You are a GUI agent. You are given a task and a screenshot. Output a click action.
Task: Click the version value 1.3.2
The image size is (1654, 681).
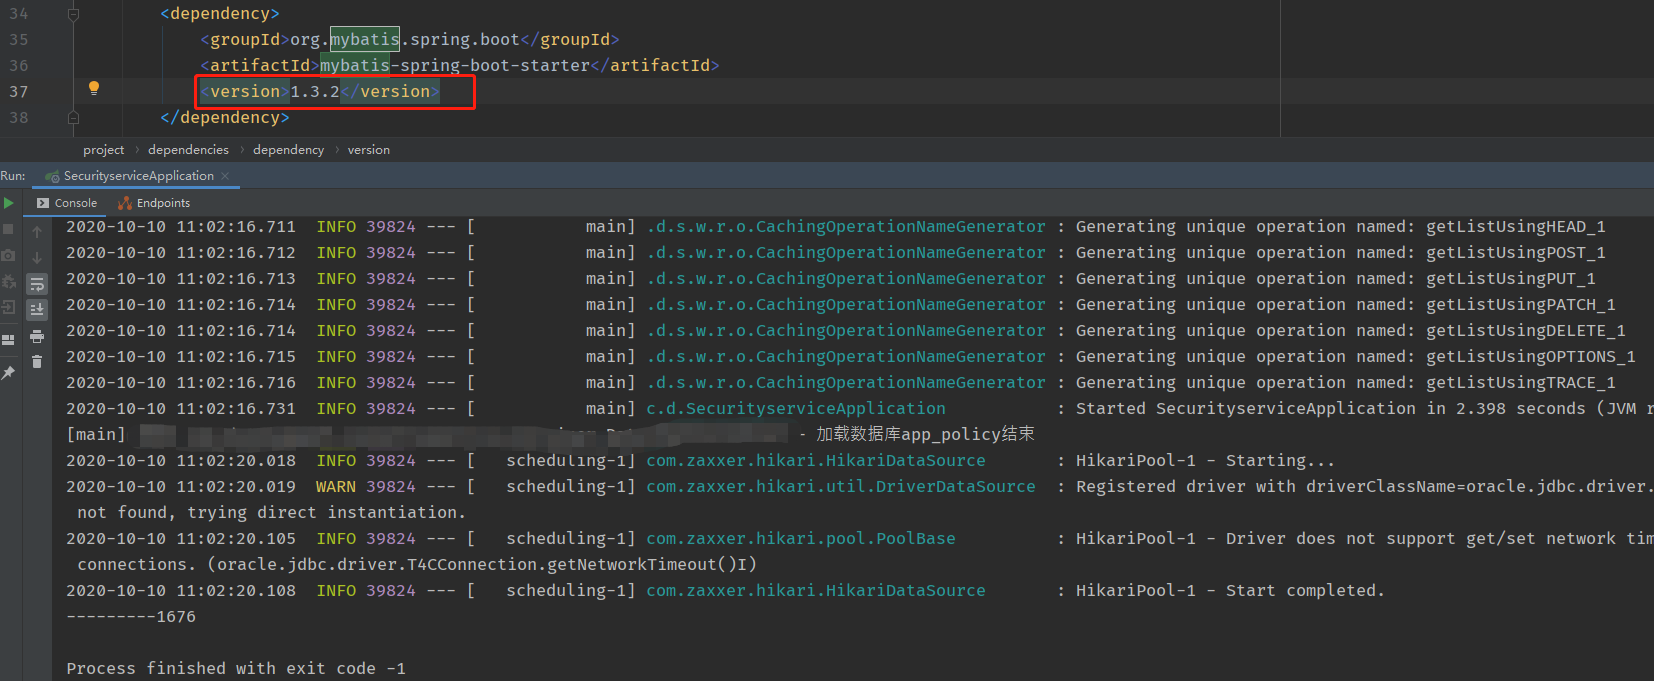(x=315, y=91)
